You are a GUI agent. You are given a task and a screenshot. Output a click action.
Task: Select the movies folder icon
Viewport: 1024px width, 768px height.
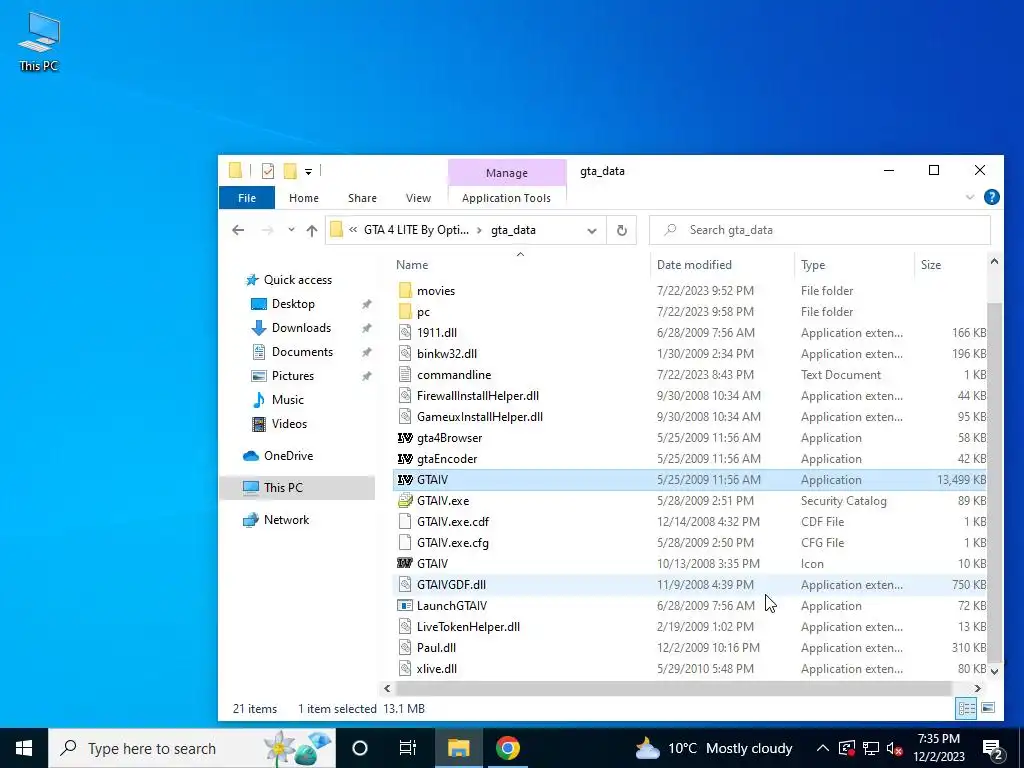405,290
